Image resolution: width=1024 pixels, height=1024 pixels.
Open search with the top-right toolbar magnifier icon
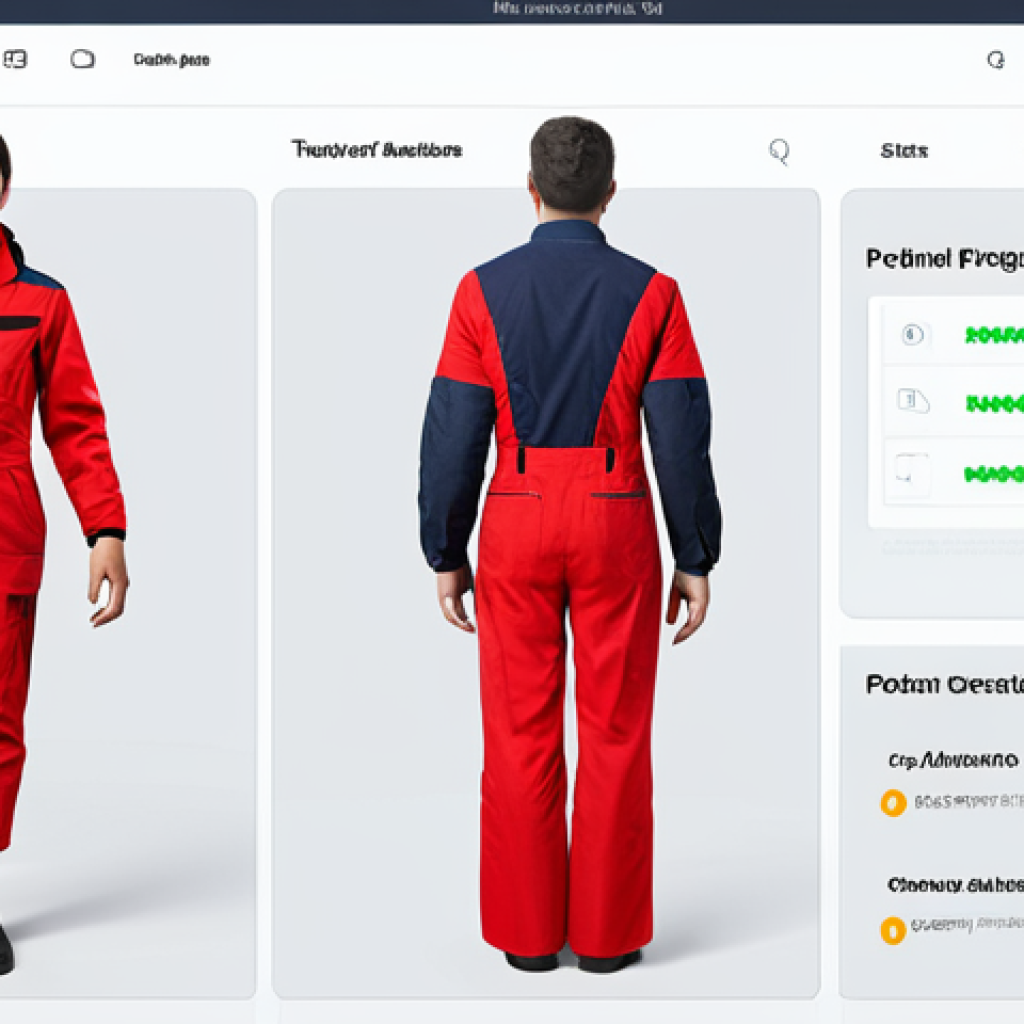(x=995, y=60)
